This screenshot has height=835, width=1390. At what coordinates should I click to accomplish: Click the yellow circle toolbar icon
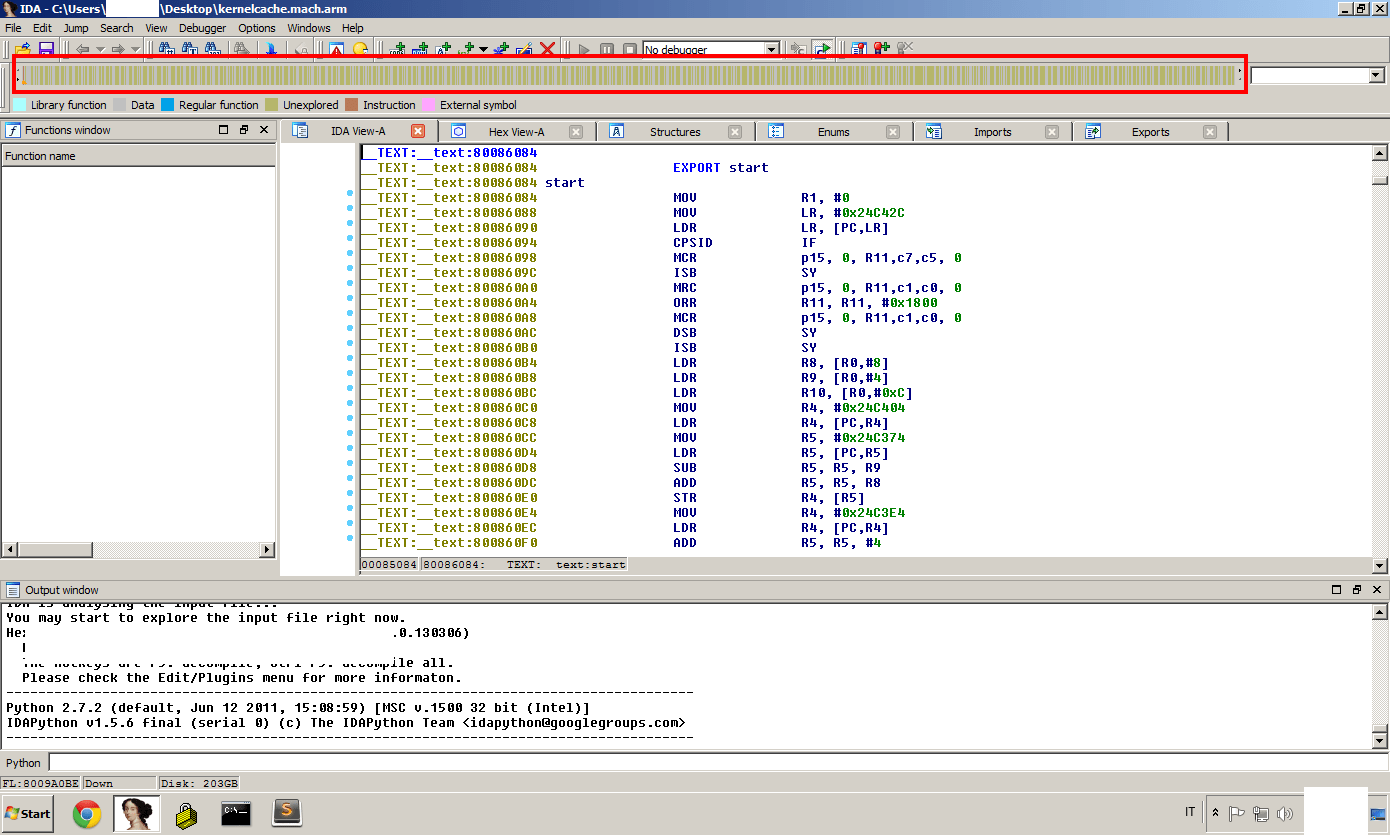[x=360, y=49]
